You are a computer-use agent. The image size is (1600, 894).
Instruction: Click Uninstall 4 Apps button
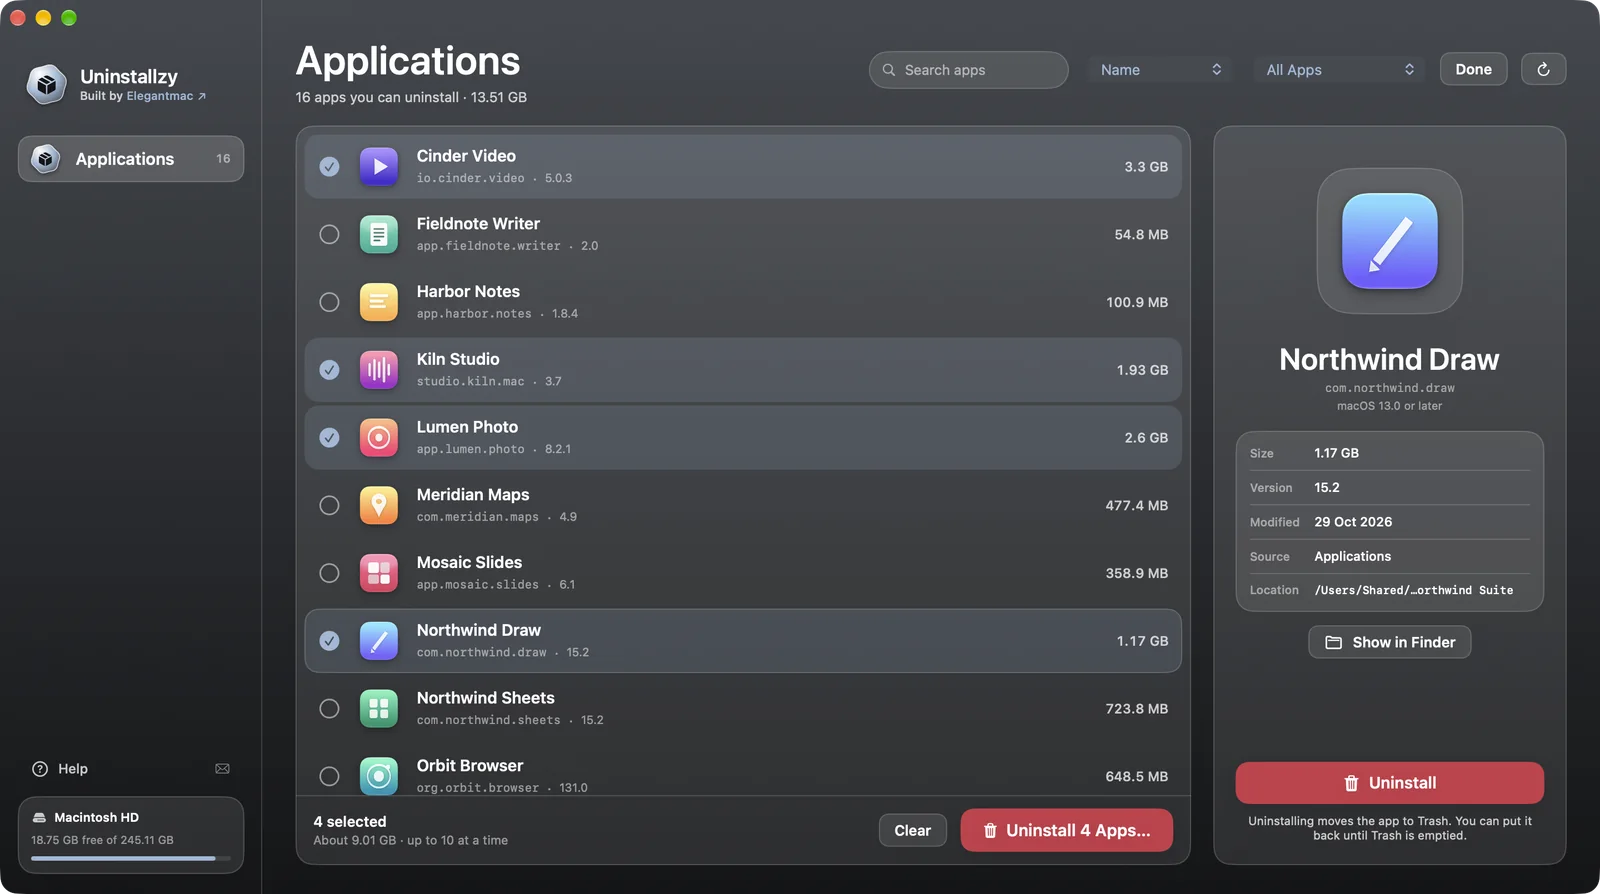click(1066, 831)
